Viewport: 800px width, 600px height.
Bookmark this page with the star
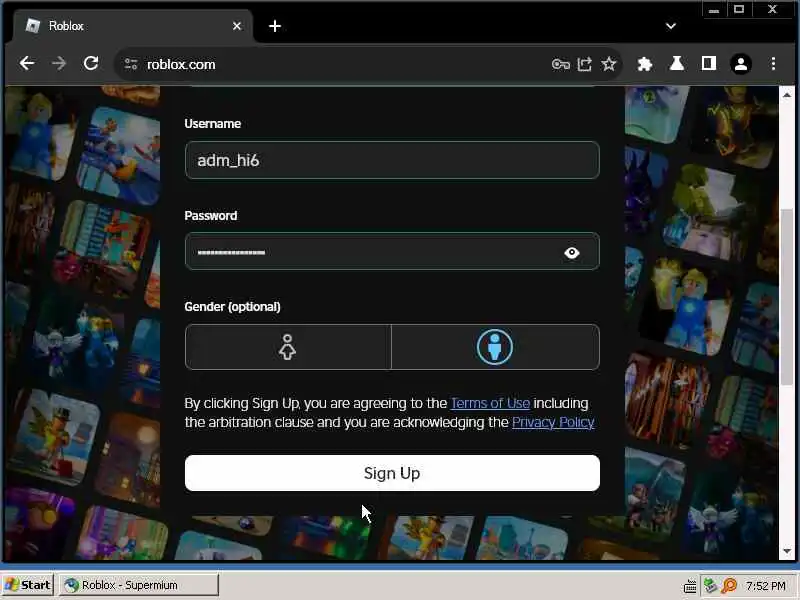point(609,64)
